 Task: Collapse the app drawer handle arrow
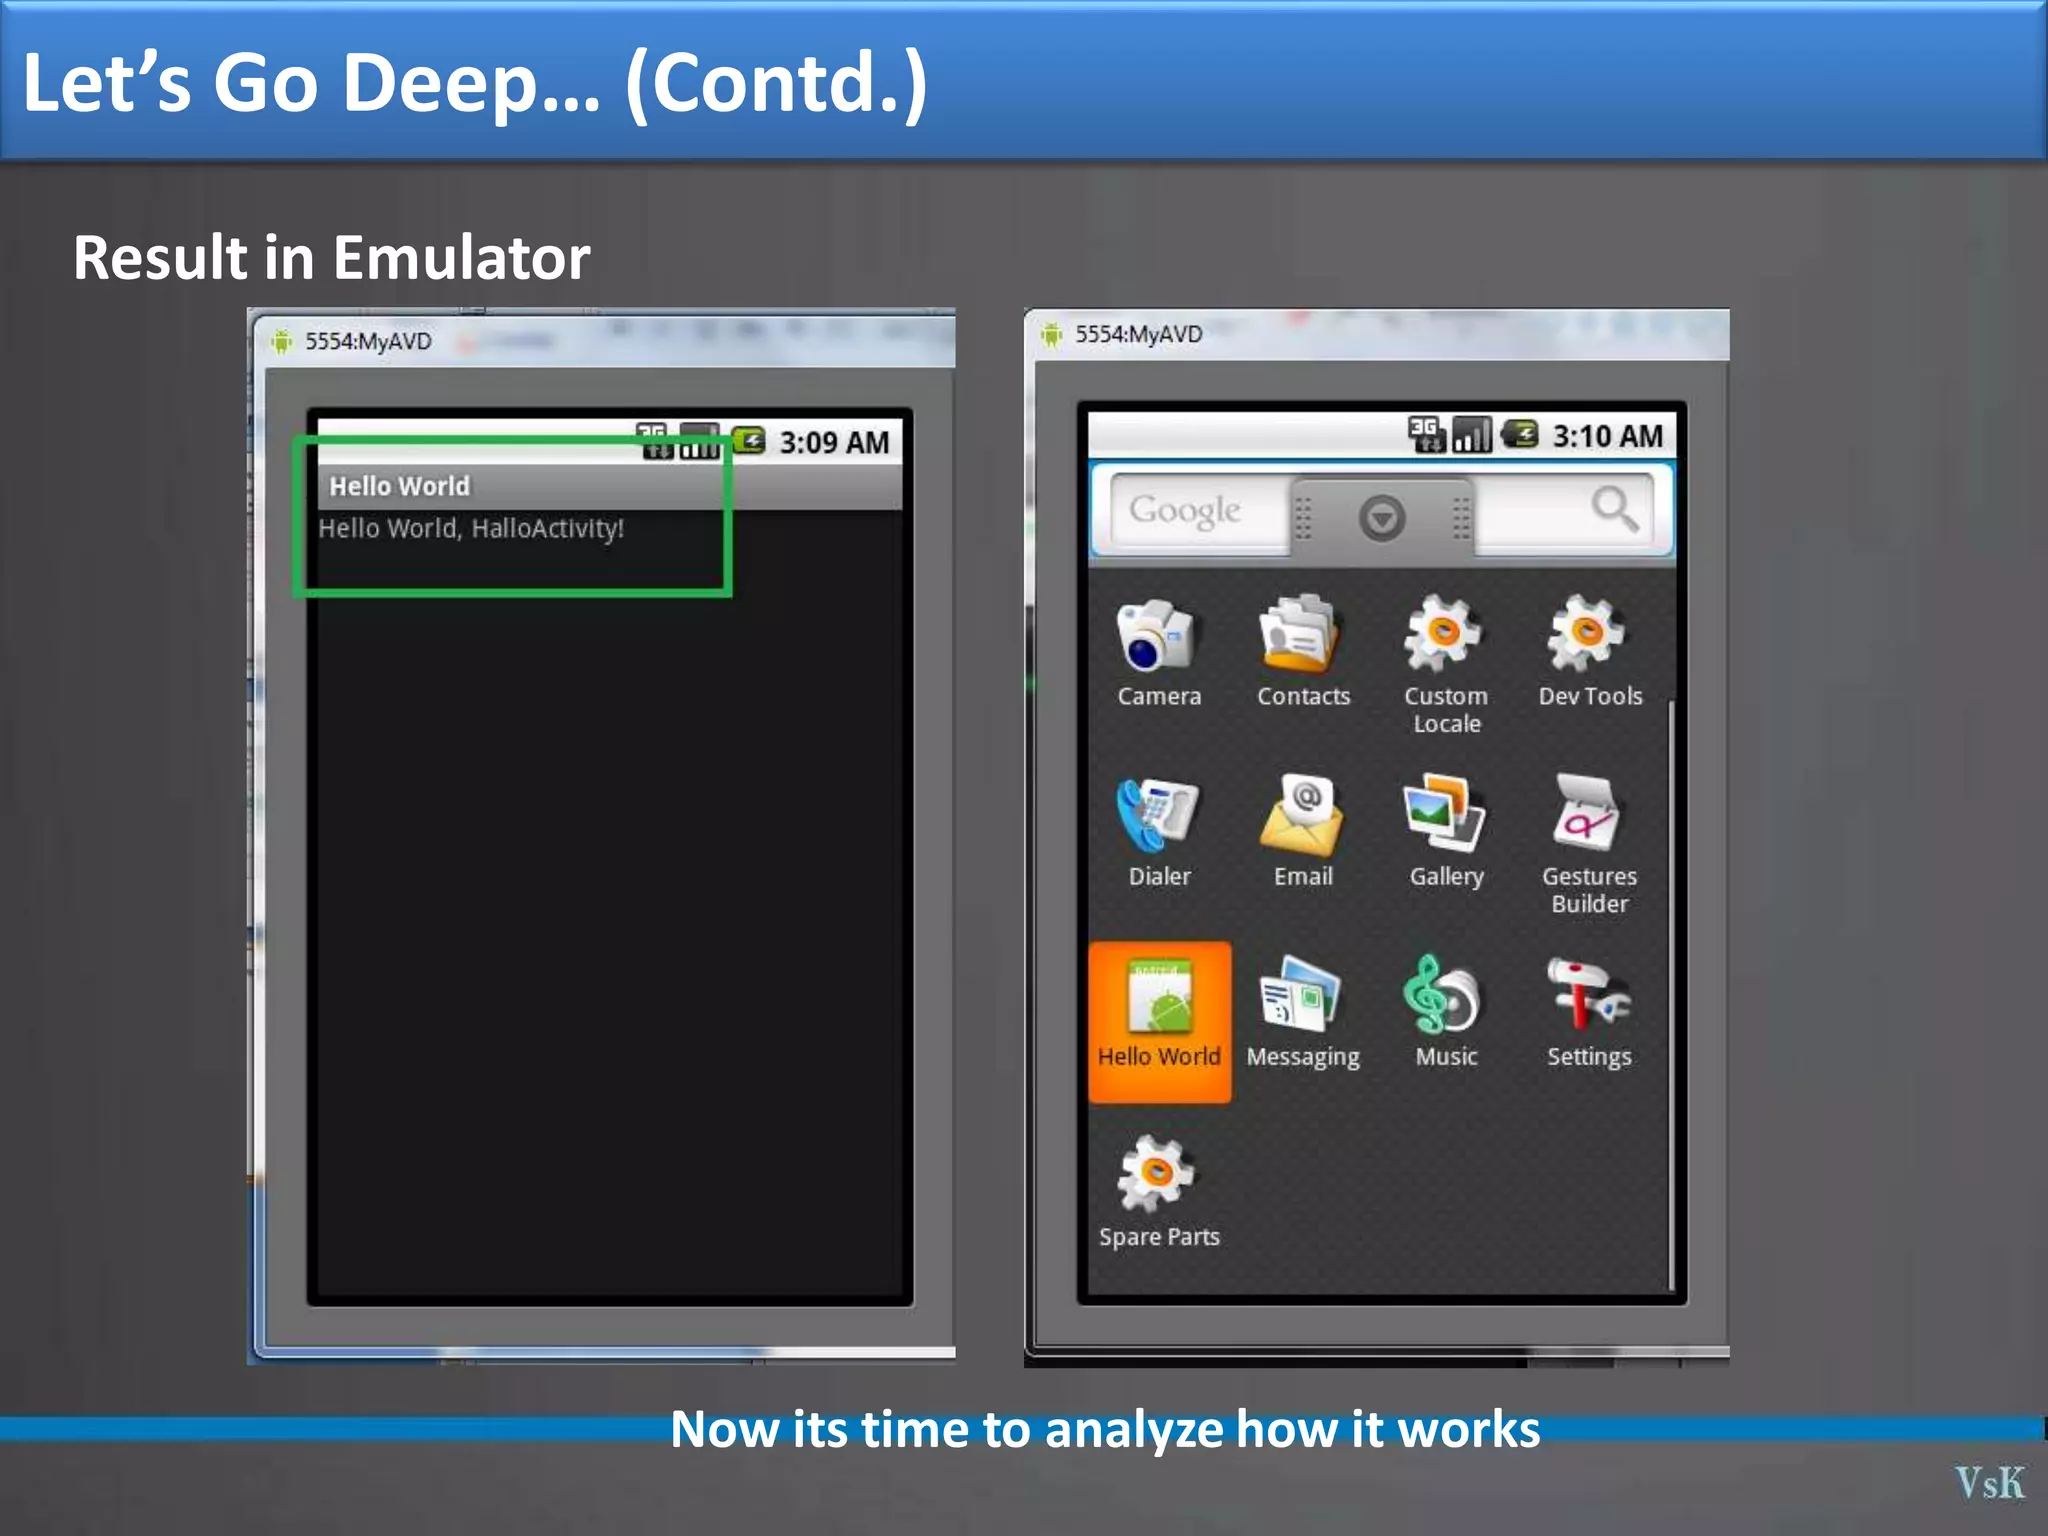click(1382, 517)
